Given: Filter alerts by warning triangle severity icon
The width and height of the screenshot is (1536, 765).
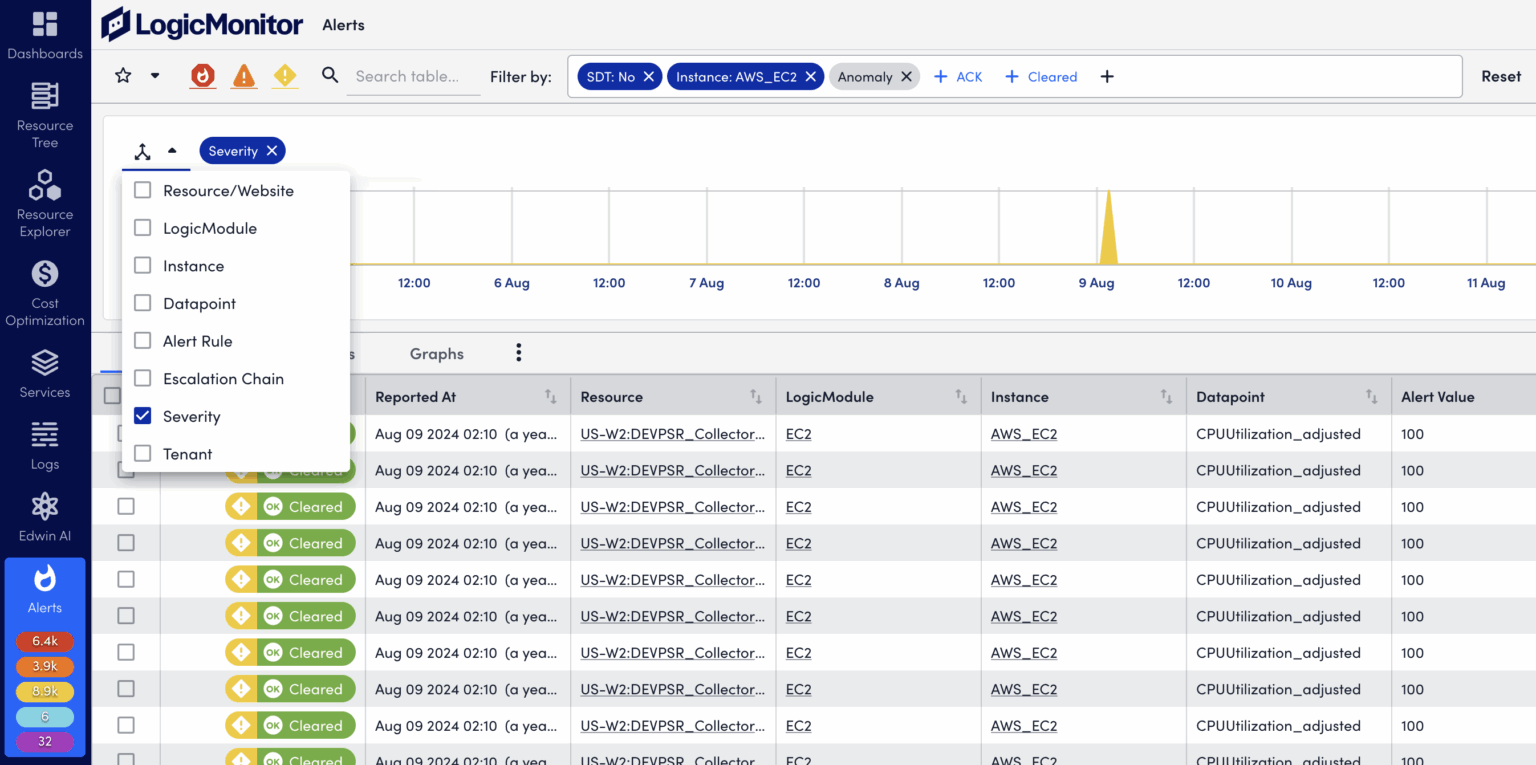Looking at the screenshot, I should (244, 75).
